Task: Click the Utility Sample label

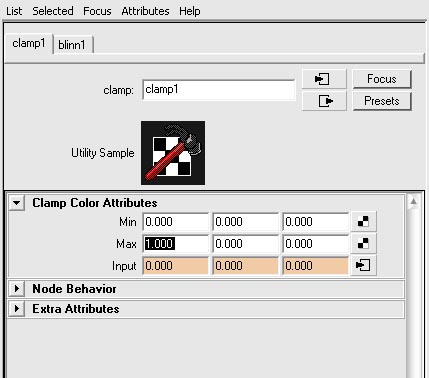Action: pyautogui.click(x=103, y=153)
